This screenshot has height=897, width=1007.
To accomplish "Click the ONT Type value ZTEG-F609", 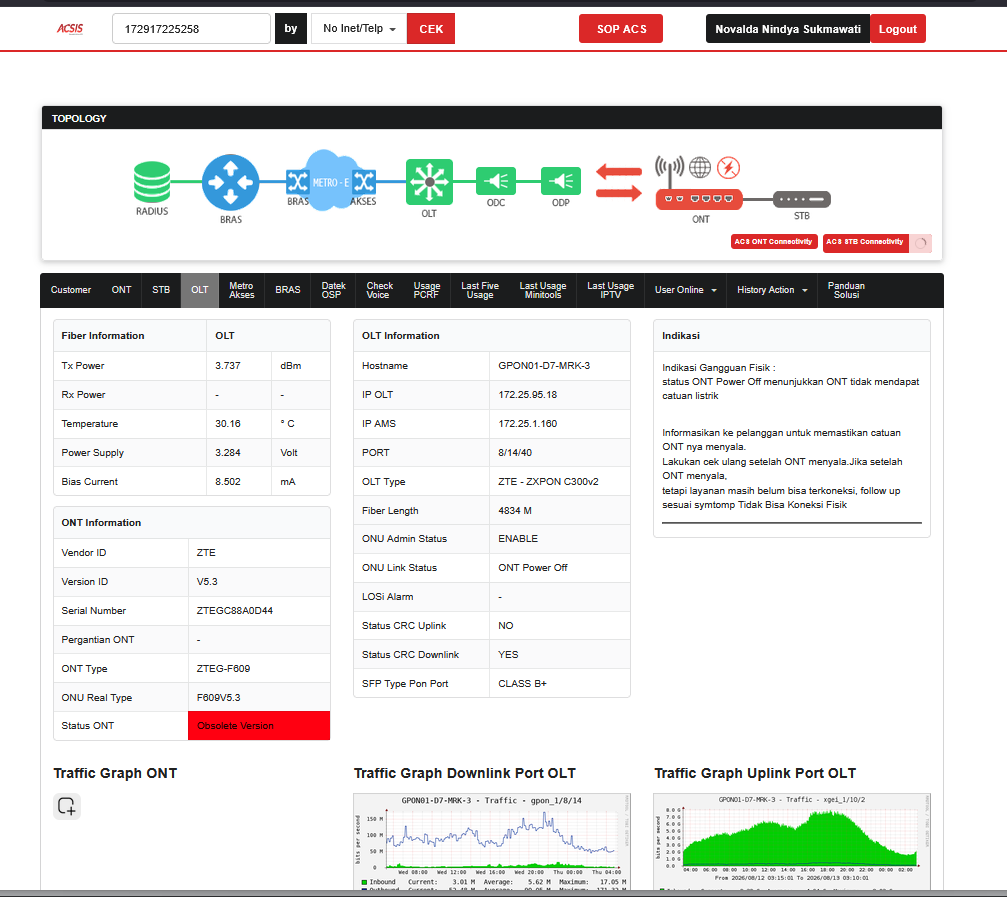I will (x=223, y=668).
